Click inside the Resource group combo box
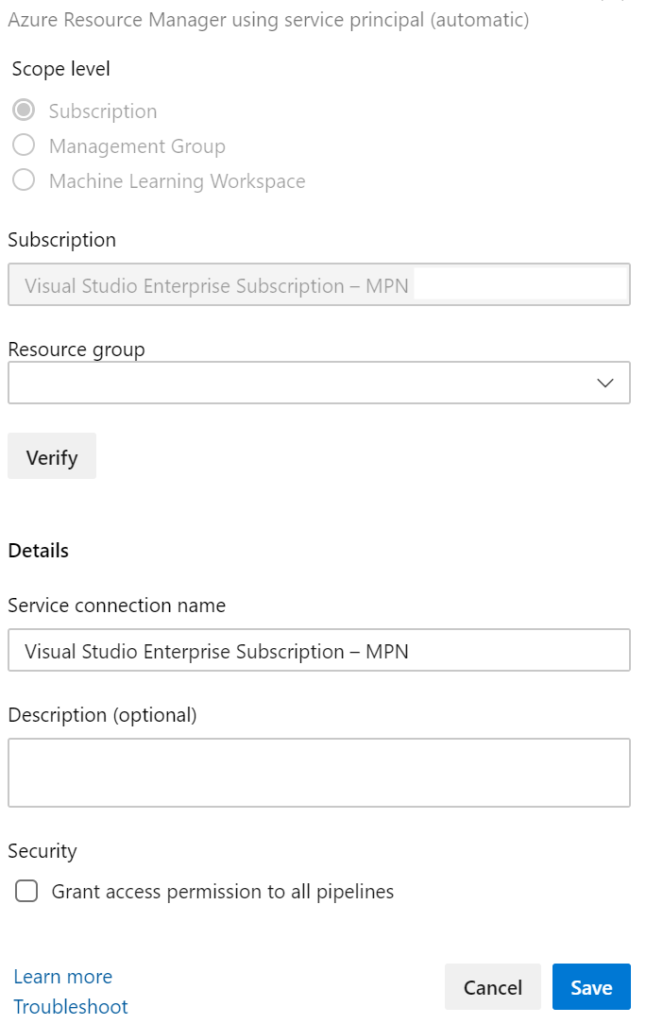Image resolution: width=646 pixels, height=1024 pixels. (x=300, y=383)
